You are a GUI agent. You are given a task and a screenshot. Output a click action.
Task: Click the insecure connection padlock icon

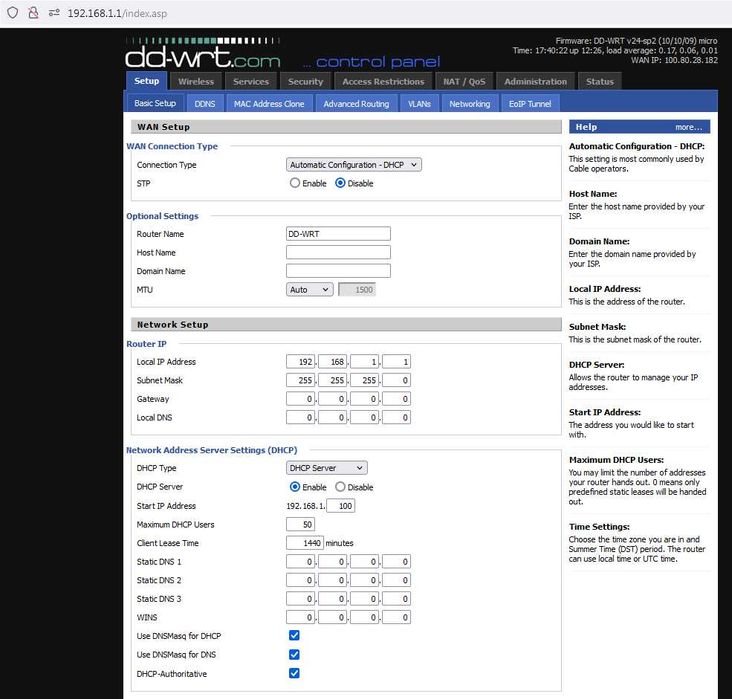click(33, 13)
